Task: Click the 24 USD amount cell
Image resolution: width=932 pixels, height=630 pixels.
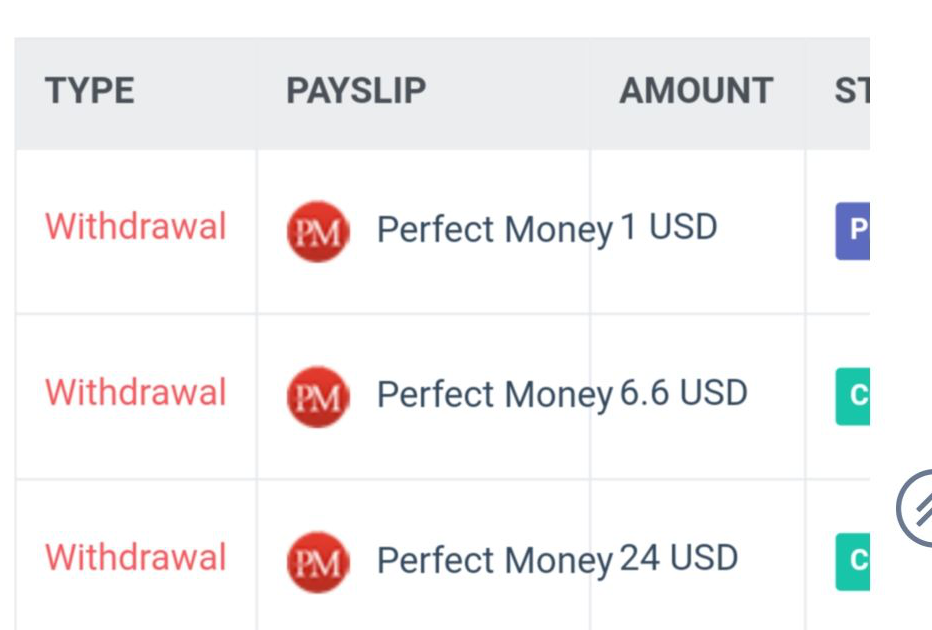Action: click(x=679, y=558)
